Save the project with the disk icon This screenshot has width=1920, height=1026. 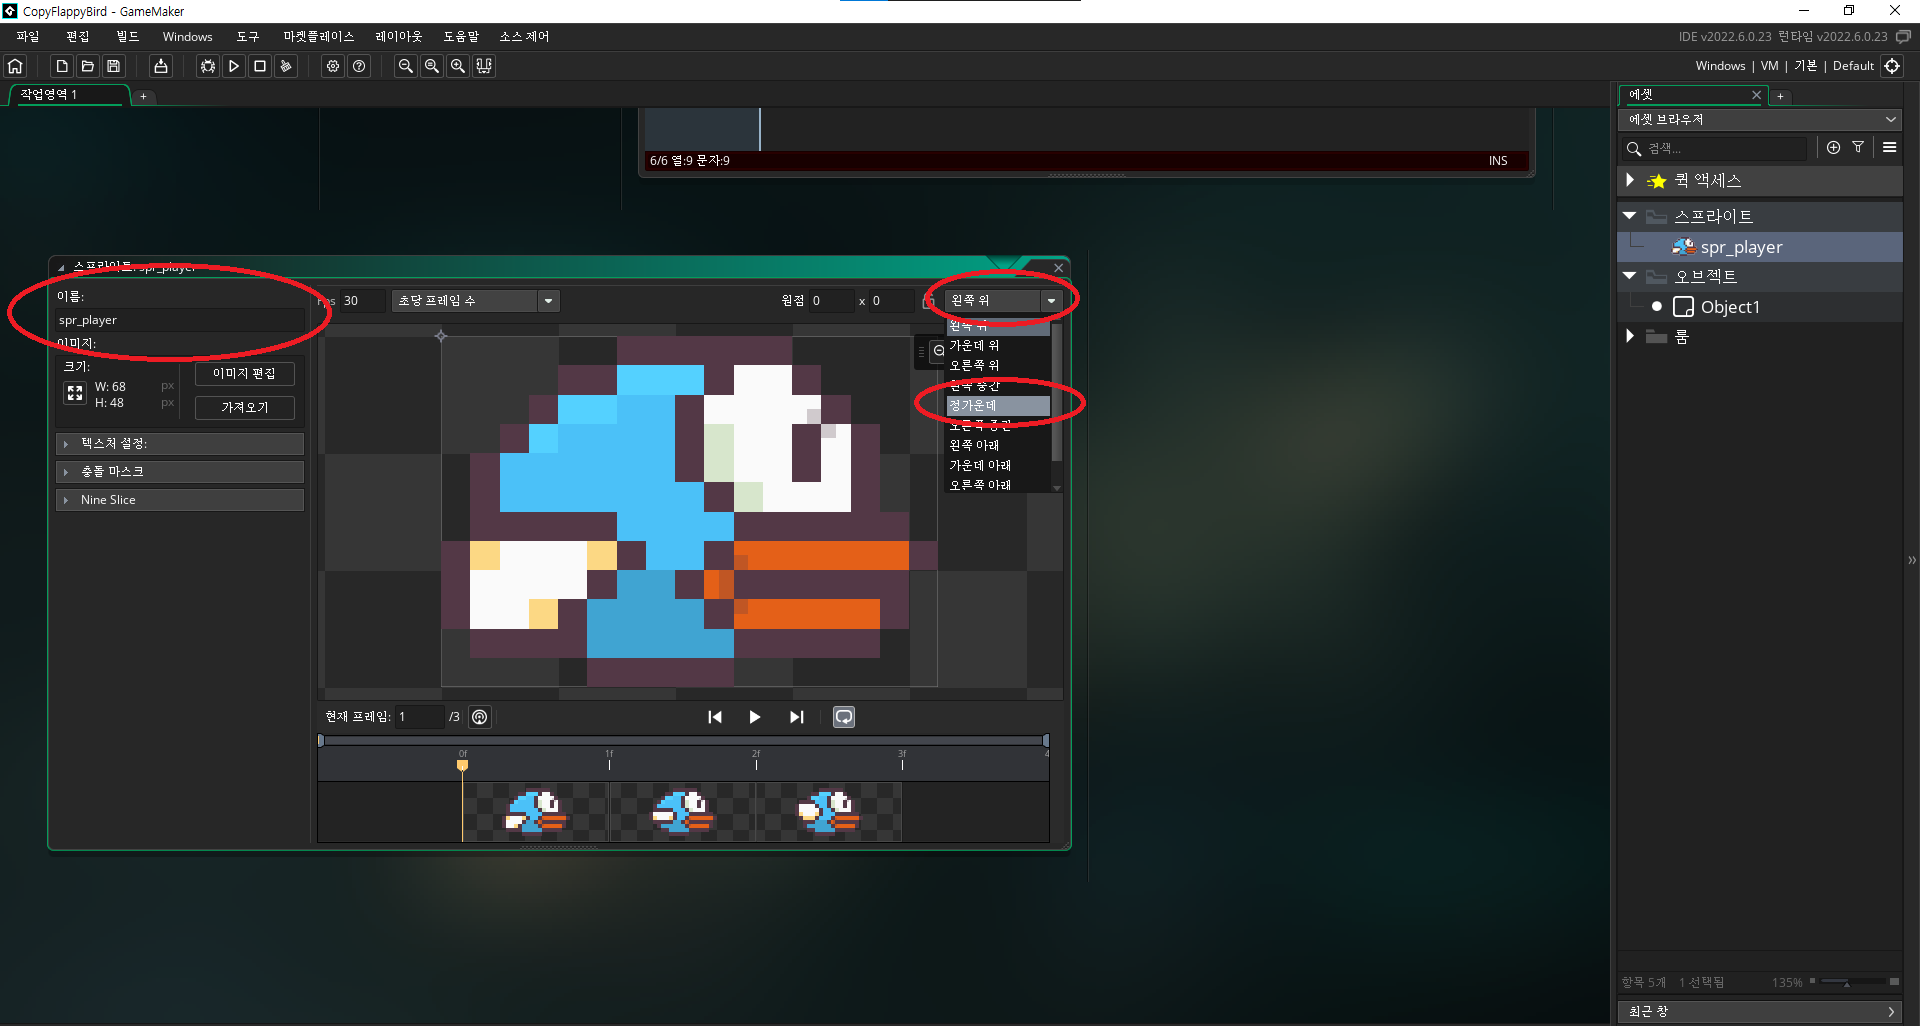pos(114,66)
